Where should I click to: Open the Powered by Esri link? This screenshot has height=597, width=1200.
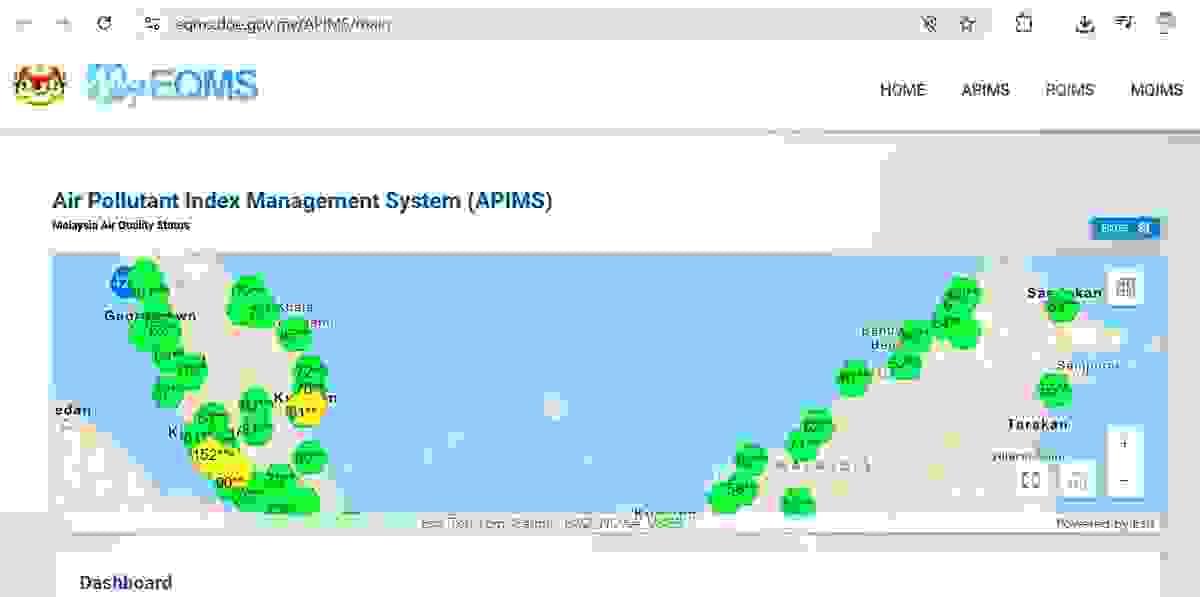(x=1106, y=523)
